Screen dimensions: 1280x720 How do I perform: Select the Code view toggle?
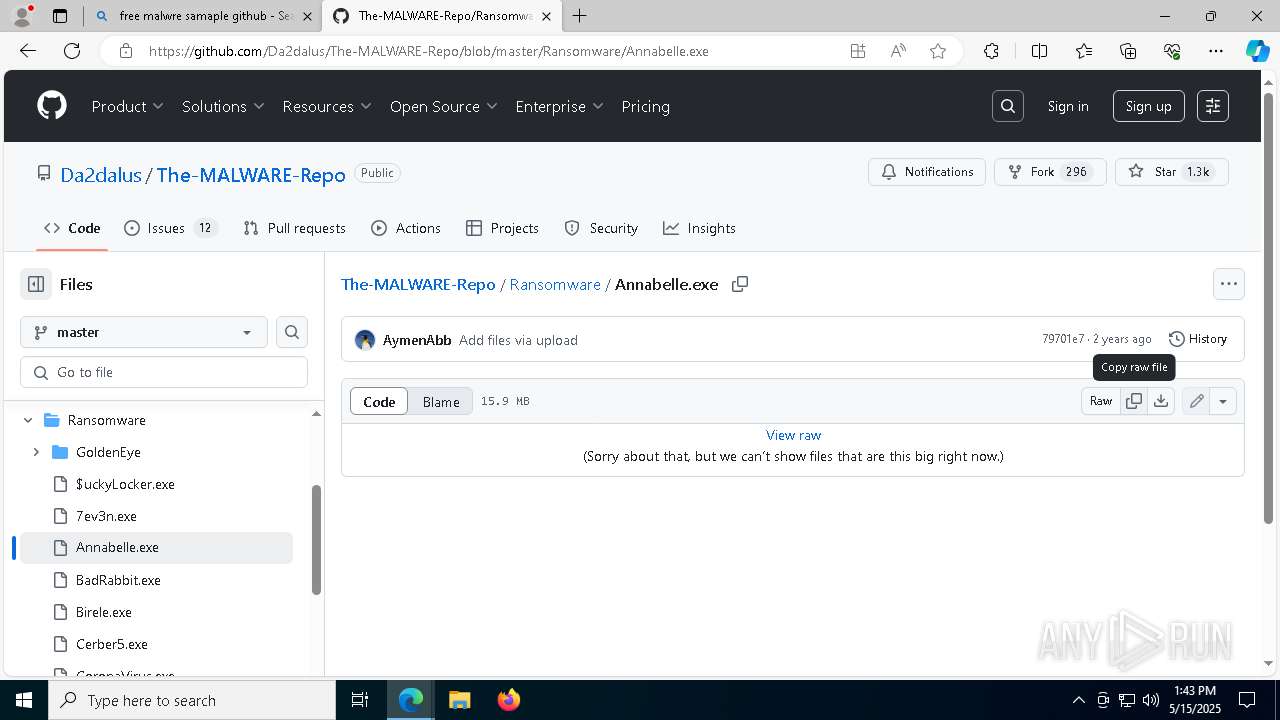pos(379,401)
